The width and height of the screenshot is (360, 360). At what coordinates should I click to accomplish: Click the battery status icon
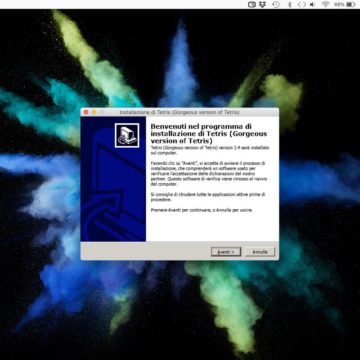pos(351,4)
